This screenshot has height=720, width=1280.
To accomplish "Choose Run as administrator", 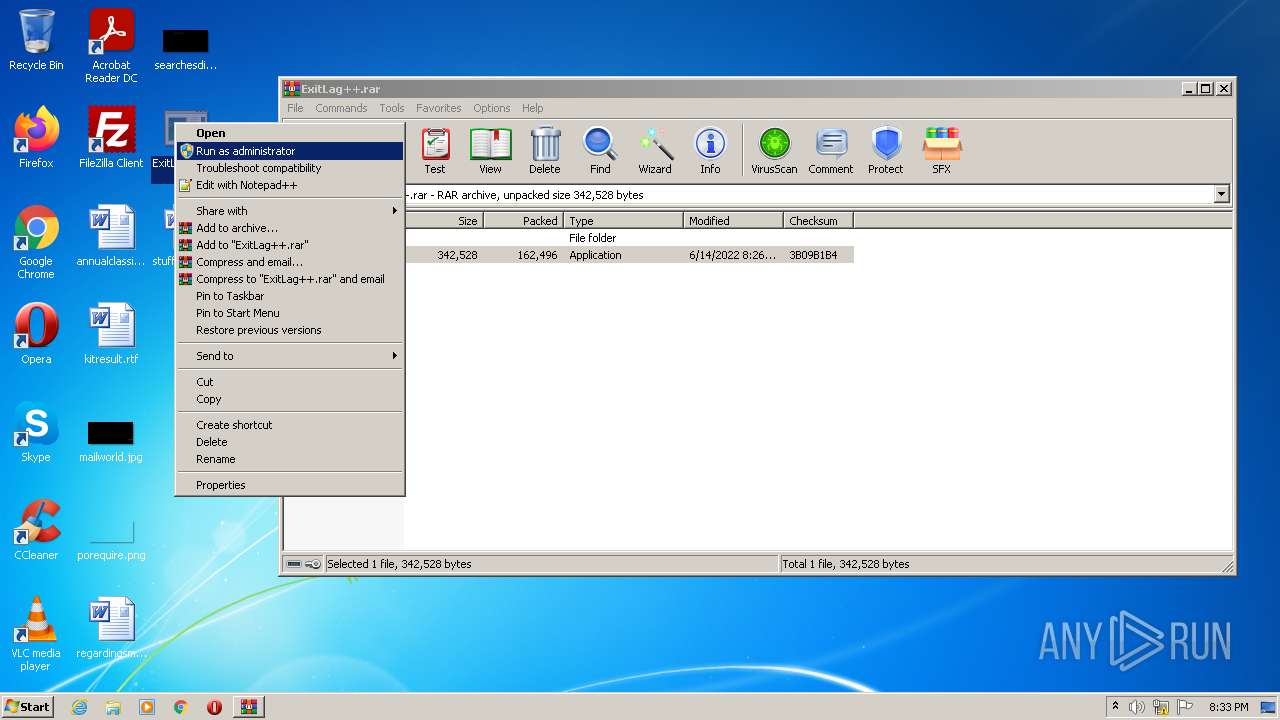I will (x=290, y=151).
